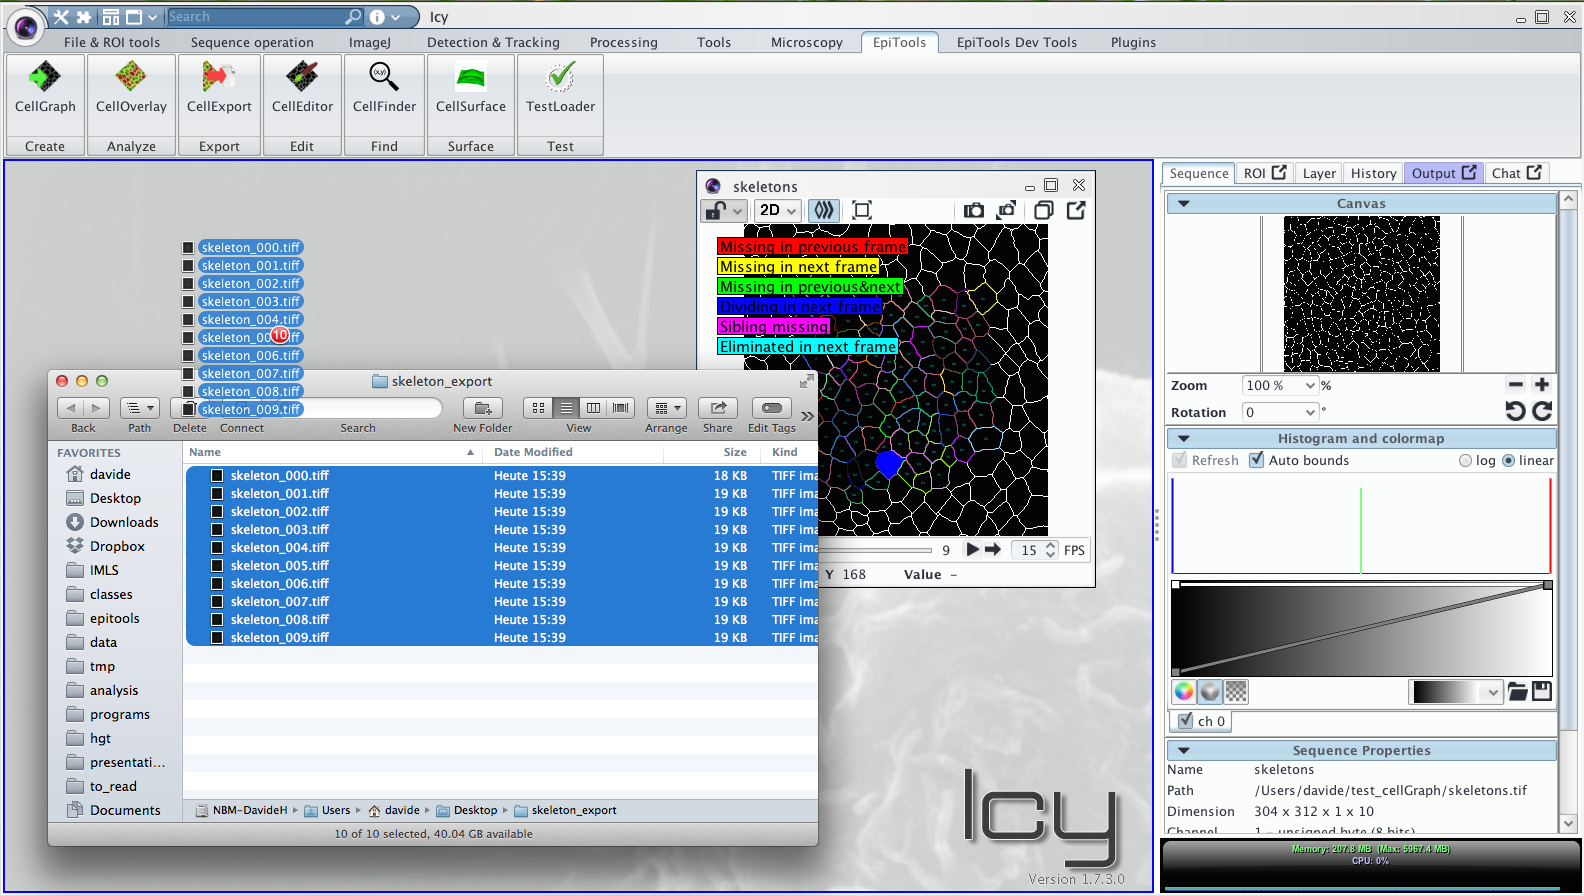This screenshot has height=896, width=1584.
Task: Collapse Sequence Properties section
Action: click(1184, 750)
